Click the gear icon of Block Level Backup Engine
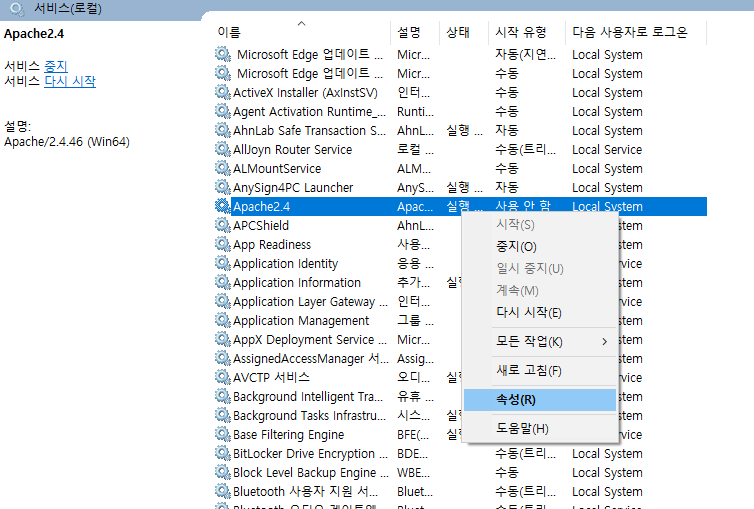Viewport: 754px width, 509px height. (x=223, y=472)
